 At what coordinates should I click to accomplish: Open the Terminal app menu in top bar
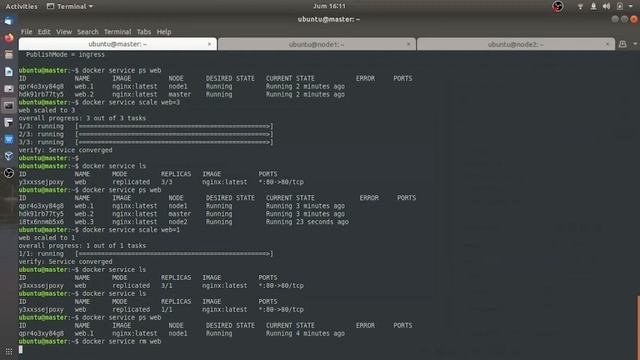(x=70, y=6)
